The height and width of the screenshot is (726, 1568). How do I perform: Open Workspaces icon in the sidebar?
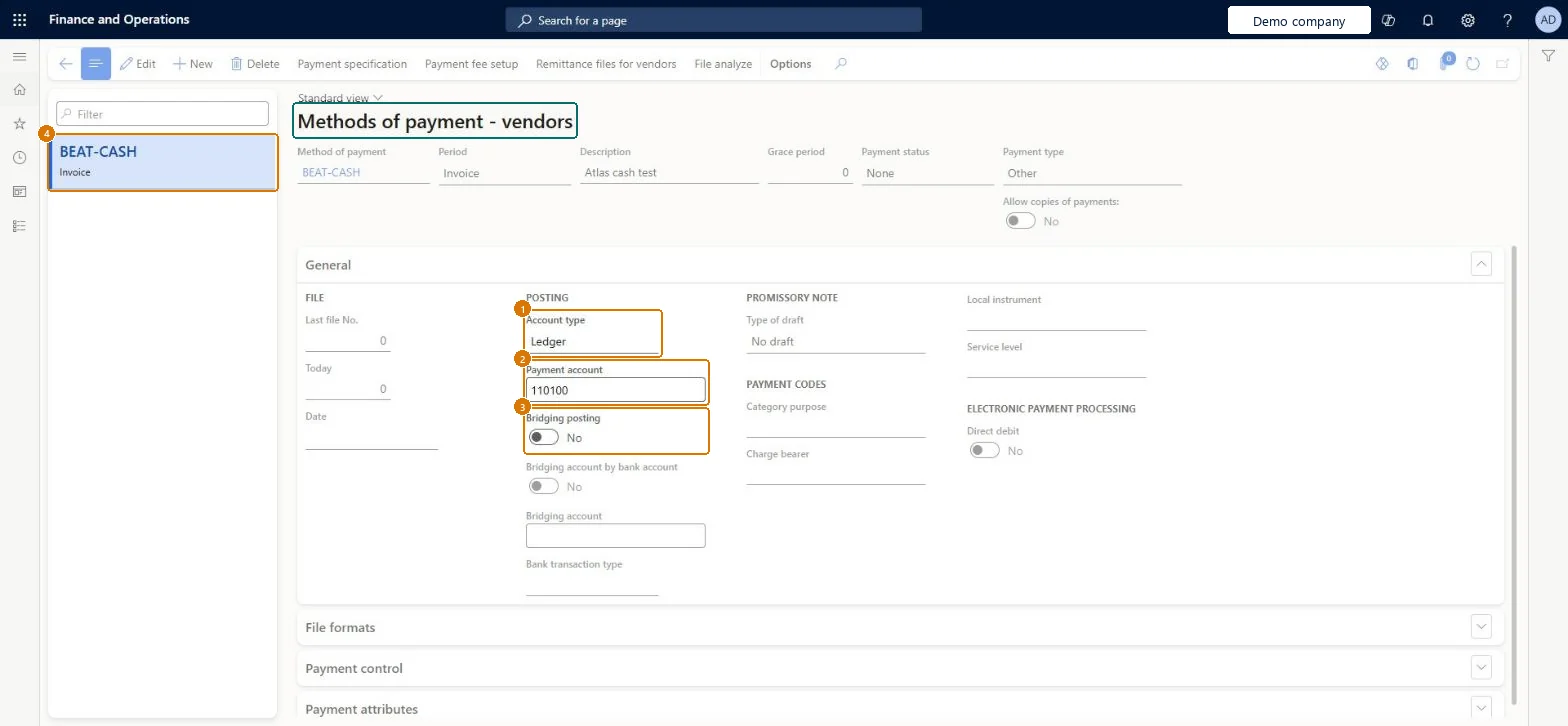[x=19, y=192]
